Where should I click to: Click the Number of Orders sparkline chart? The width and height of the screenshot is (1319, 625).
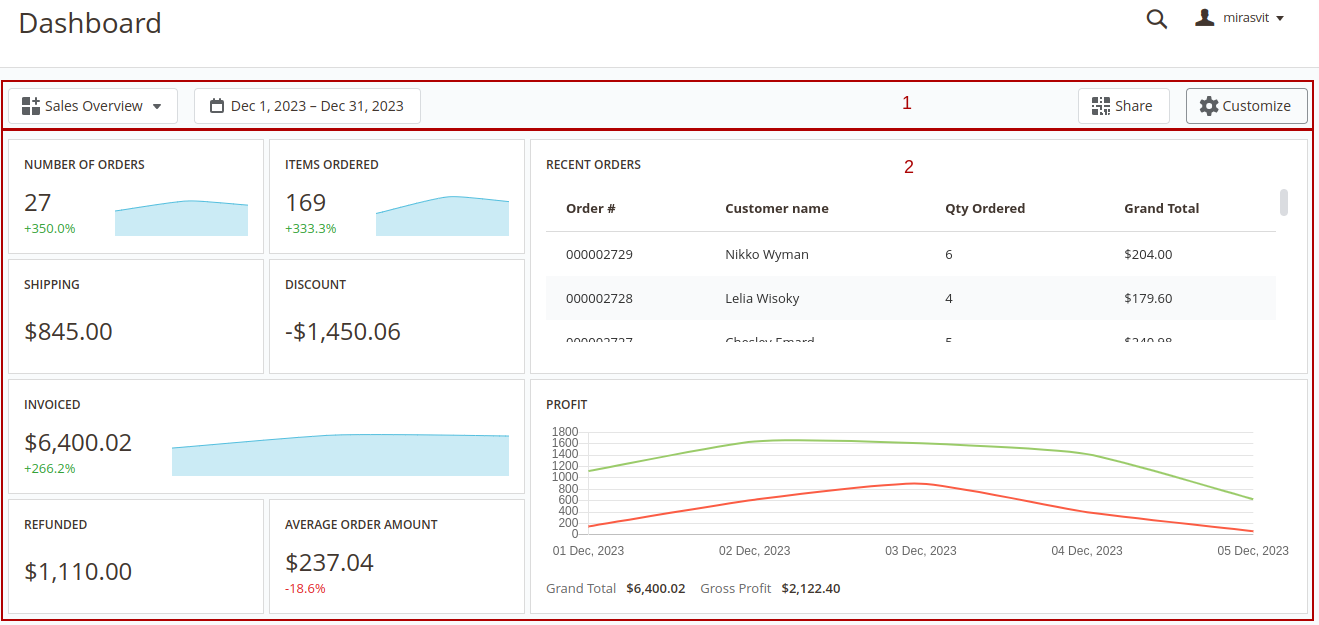tap(181, 219)
